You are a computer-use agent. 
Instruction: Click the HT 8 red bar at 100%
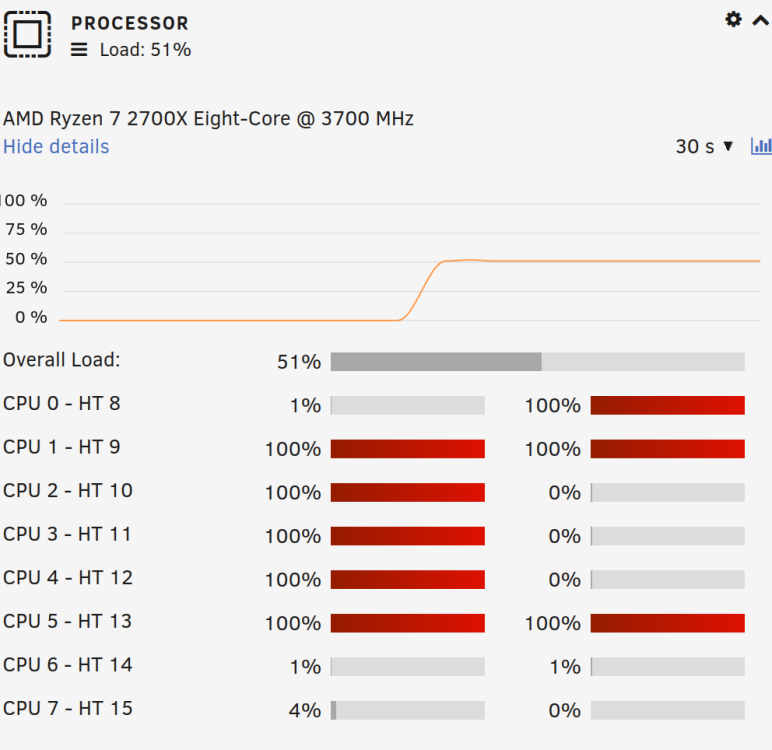[668, 405]
